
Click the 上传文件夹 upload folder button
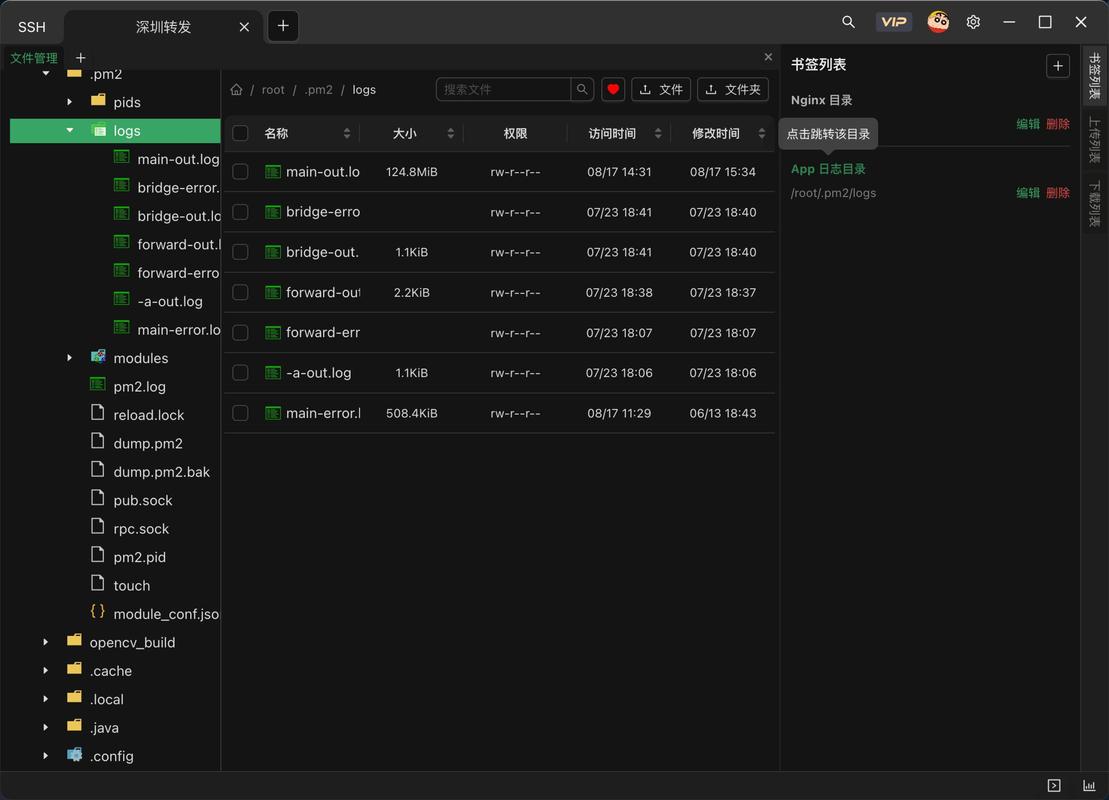click(733, 89)
